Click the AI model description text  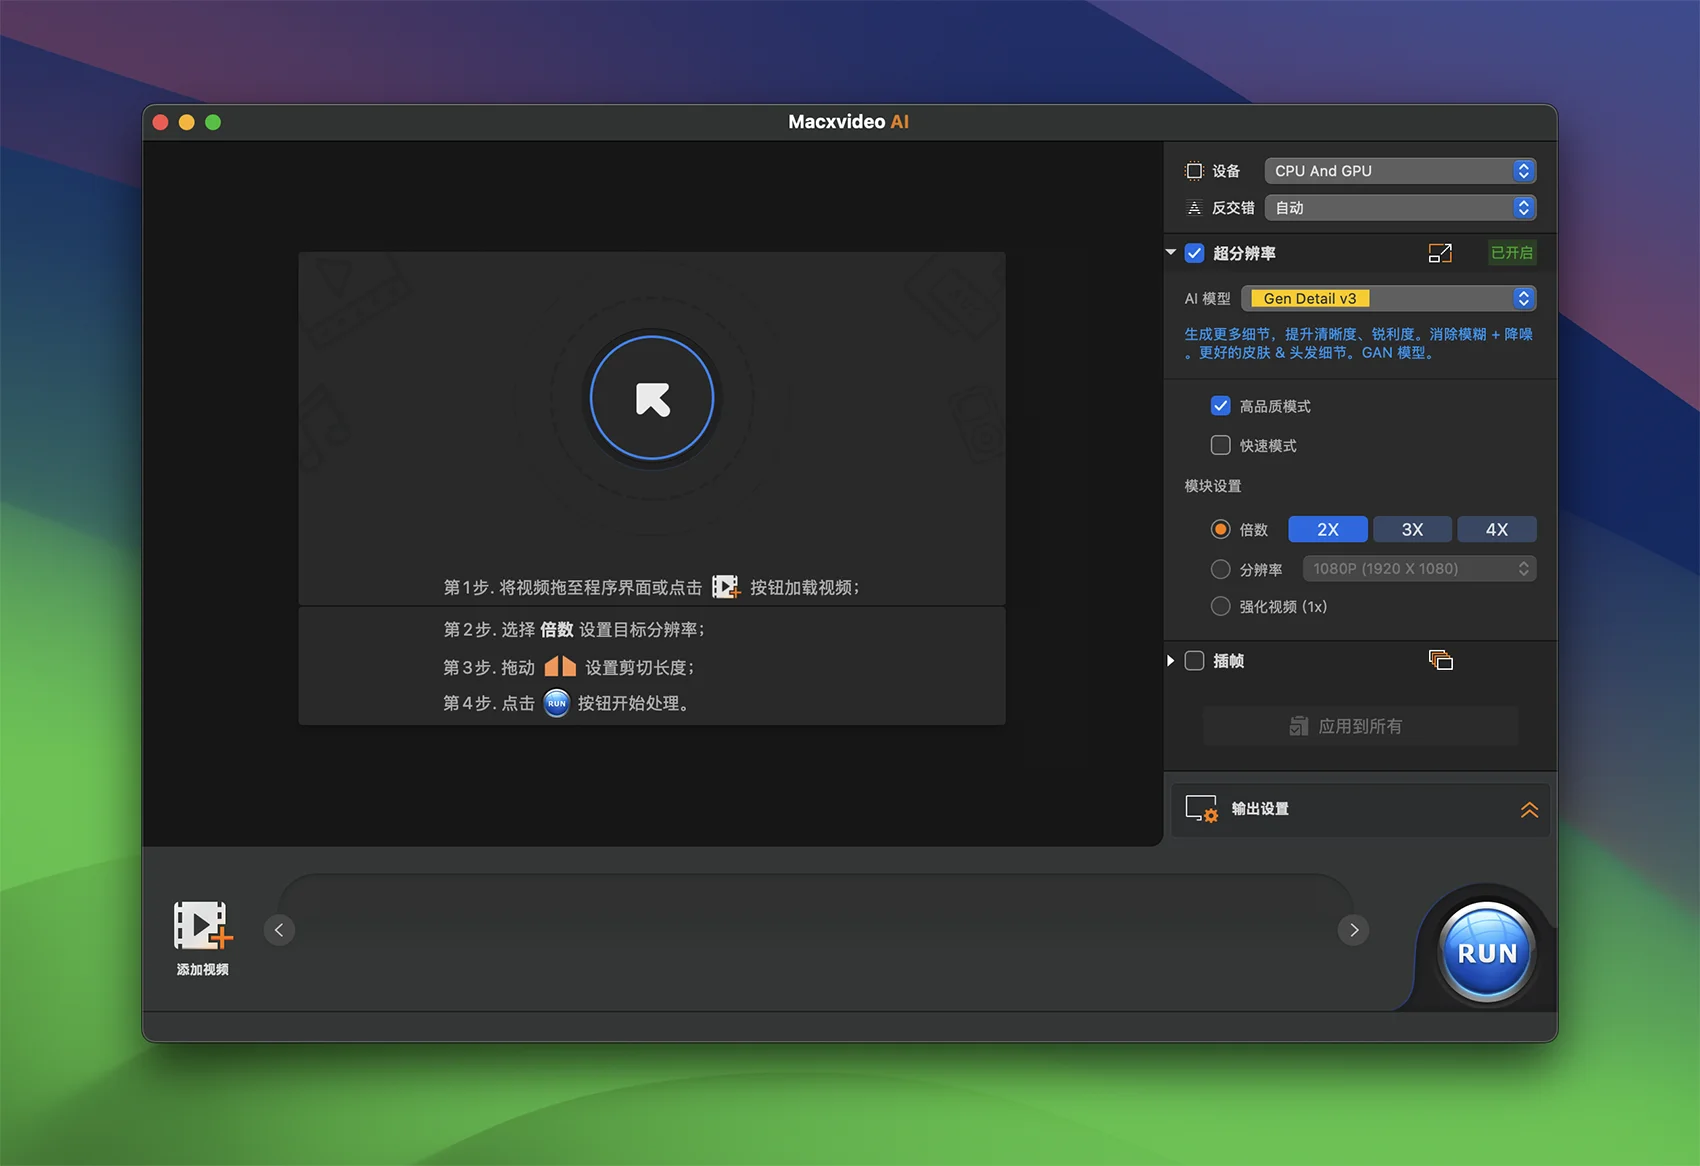[x=1358, y=343]
